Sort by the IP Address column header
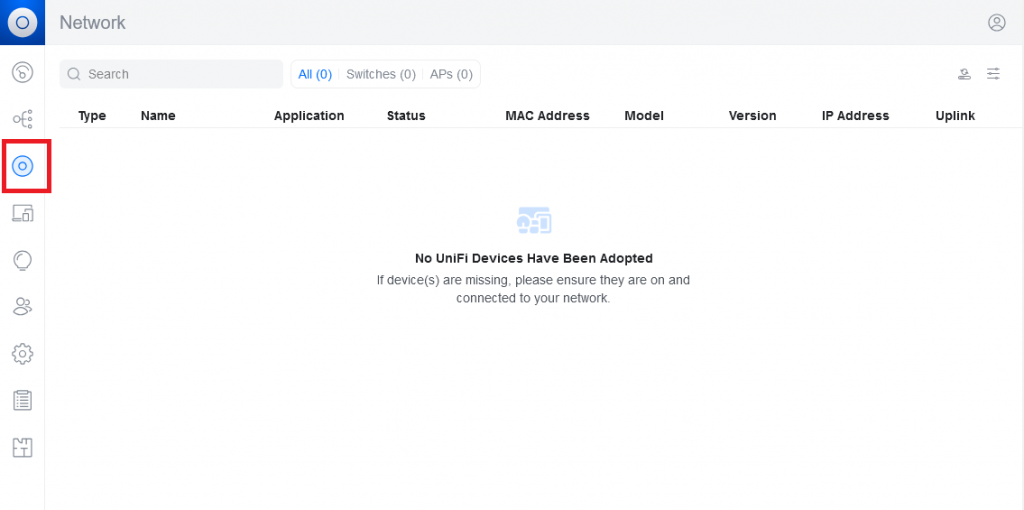 click(856, 116)
